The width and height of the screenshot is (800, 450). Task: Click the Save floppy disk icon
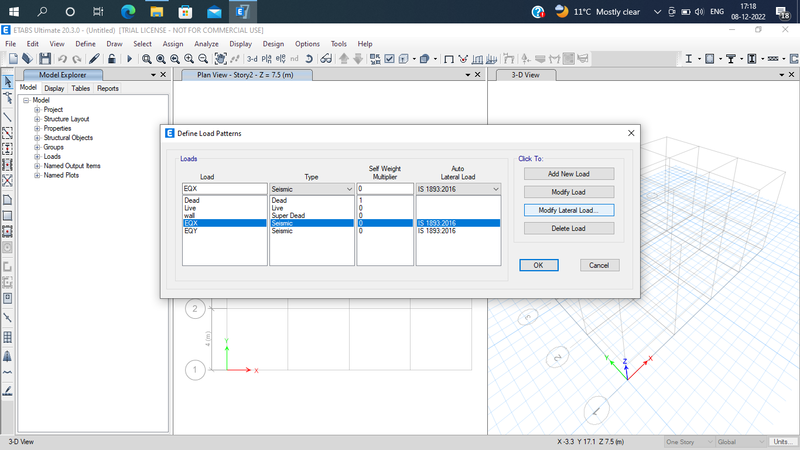coord(45,59)
